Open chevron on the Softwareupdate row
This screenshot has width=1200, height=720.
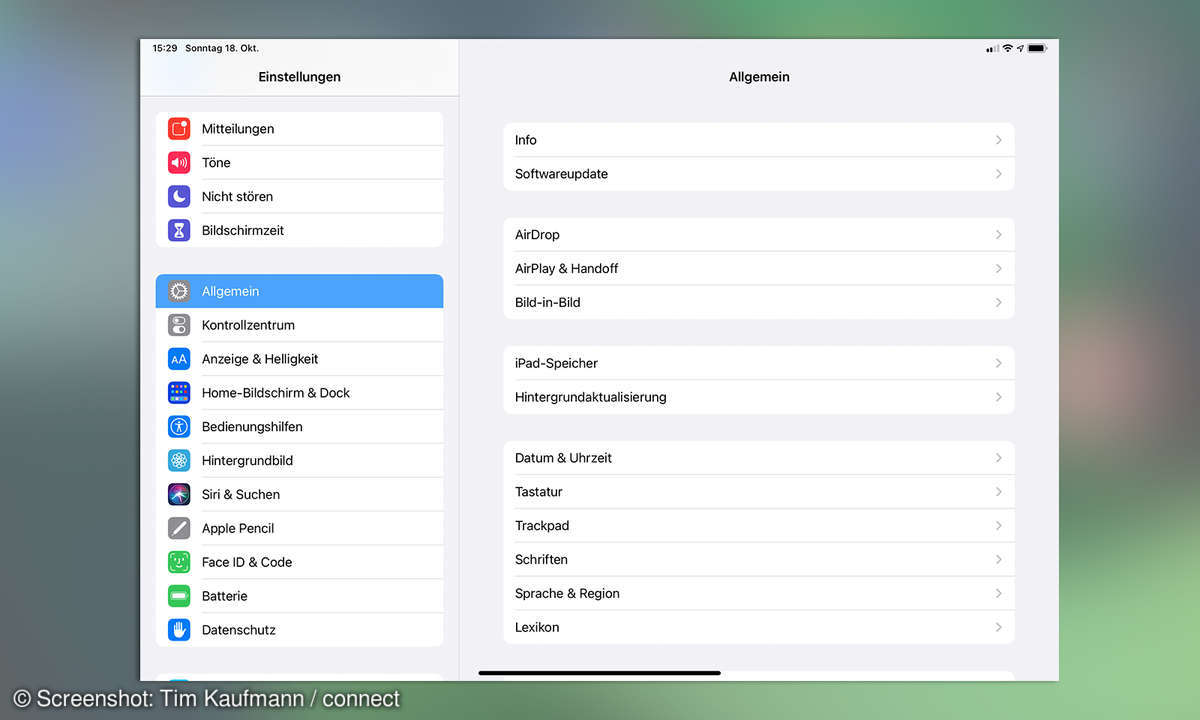click(998, 174)
